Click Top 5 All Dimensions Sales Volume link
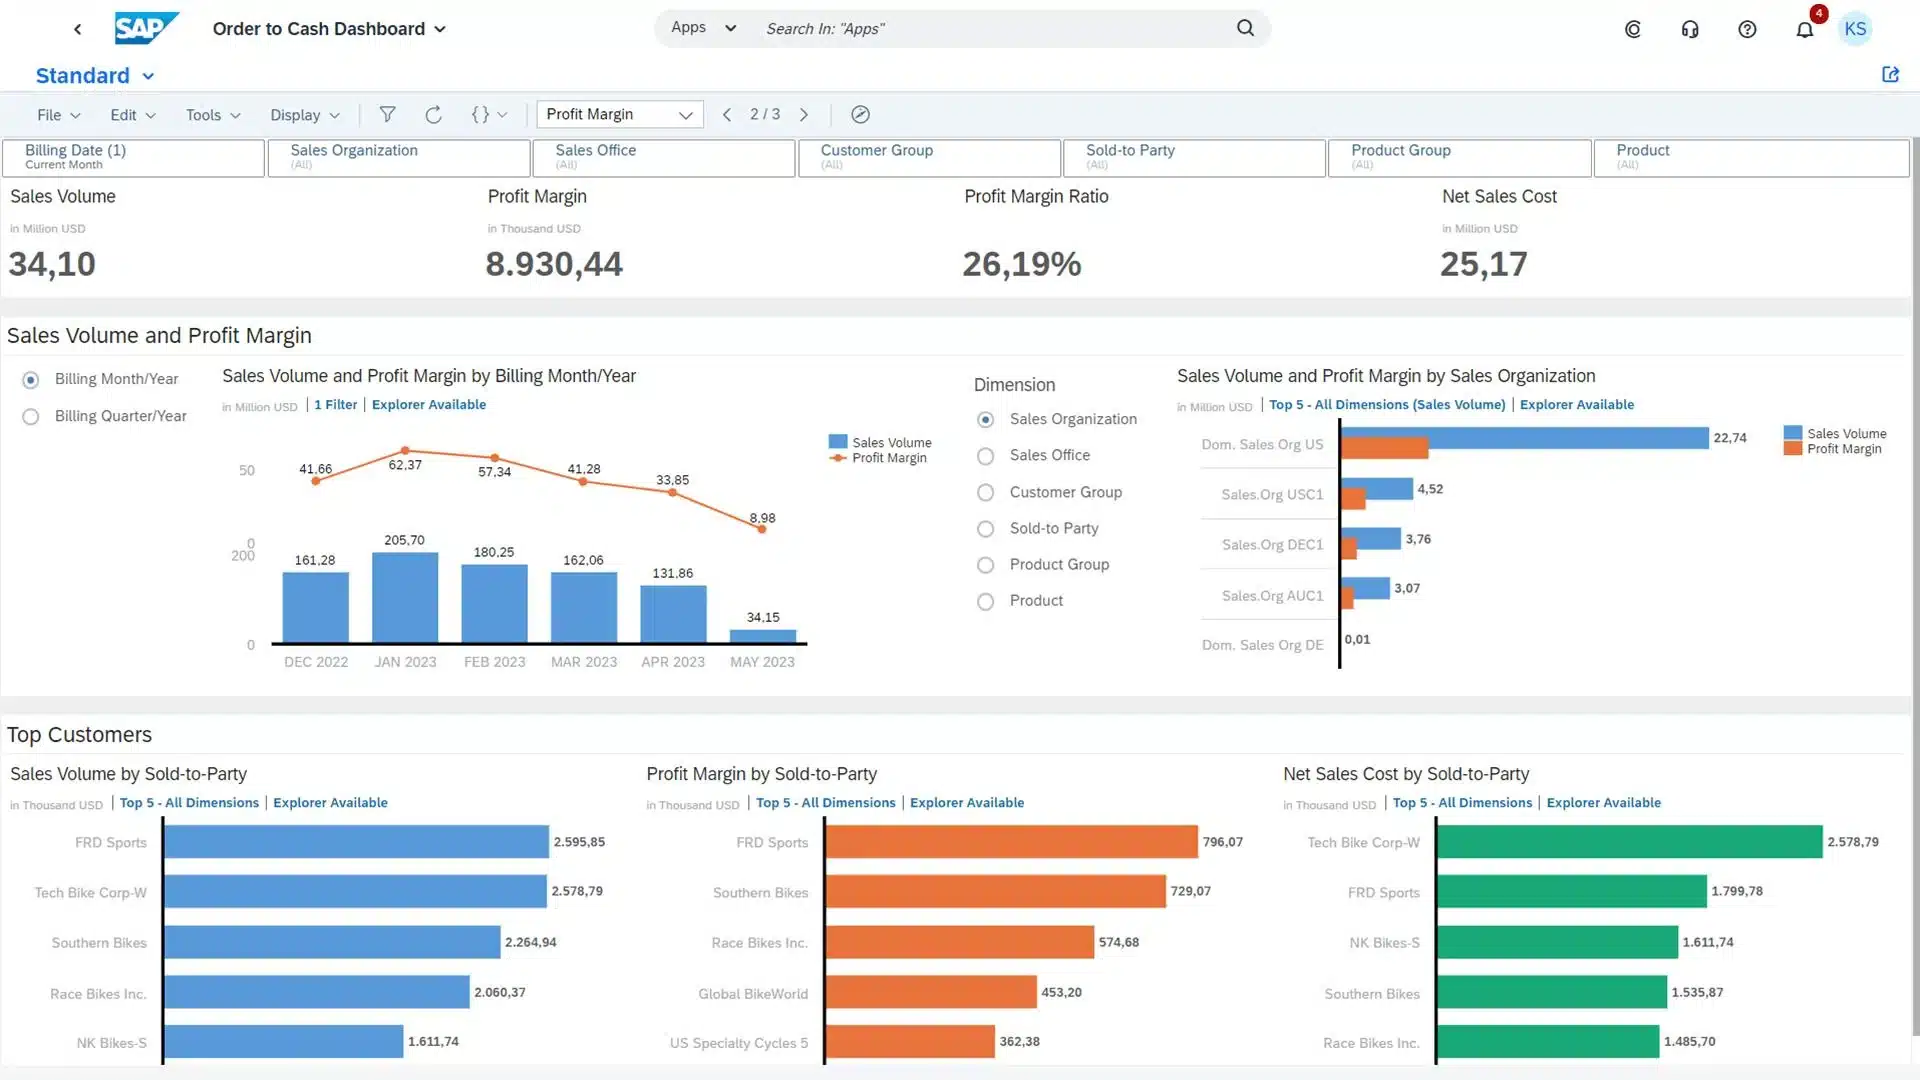The image size is (1920, 1080). (1385, 404)
